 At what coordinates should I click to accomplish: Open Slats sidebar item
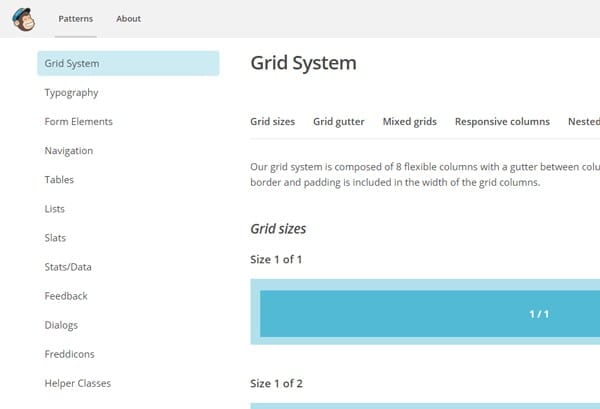click(55, 238)
